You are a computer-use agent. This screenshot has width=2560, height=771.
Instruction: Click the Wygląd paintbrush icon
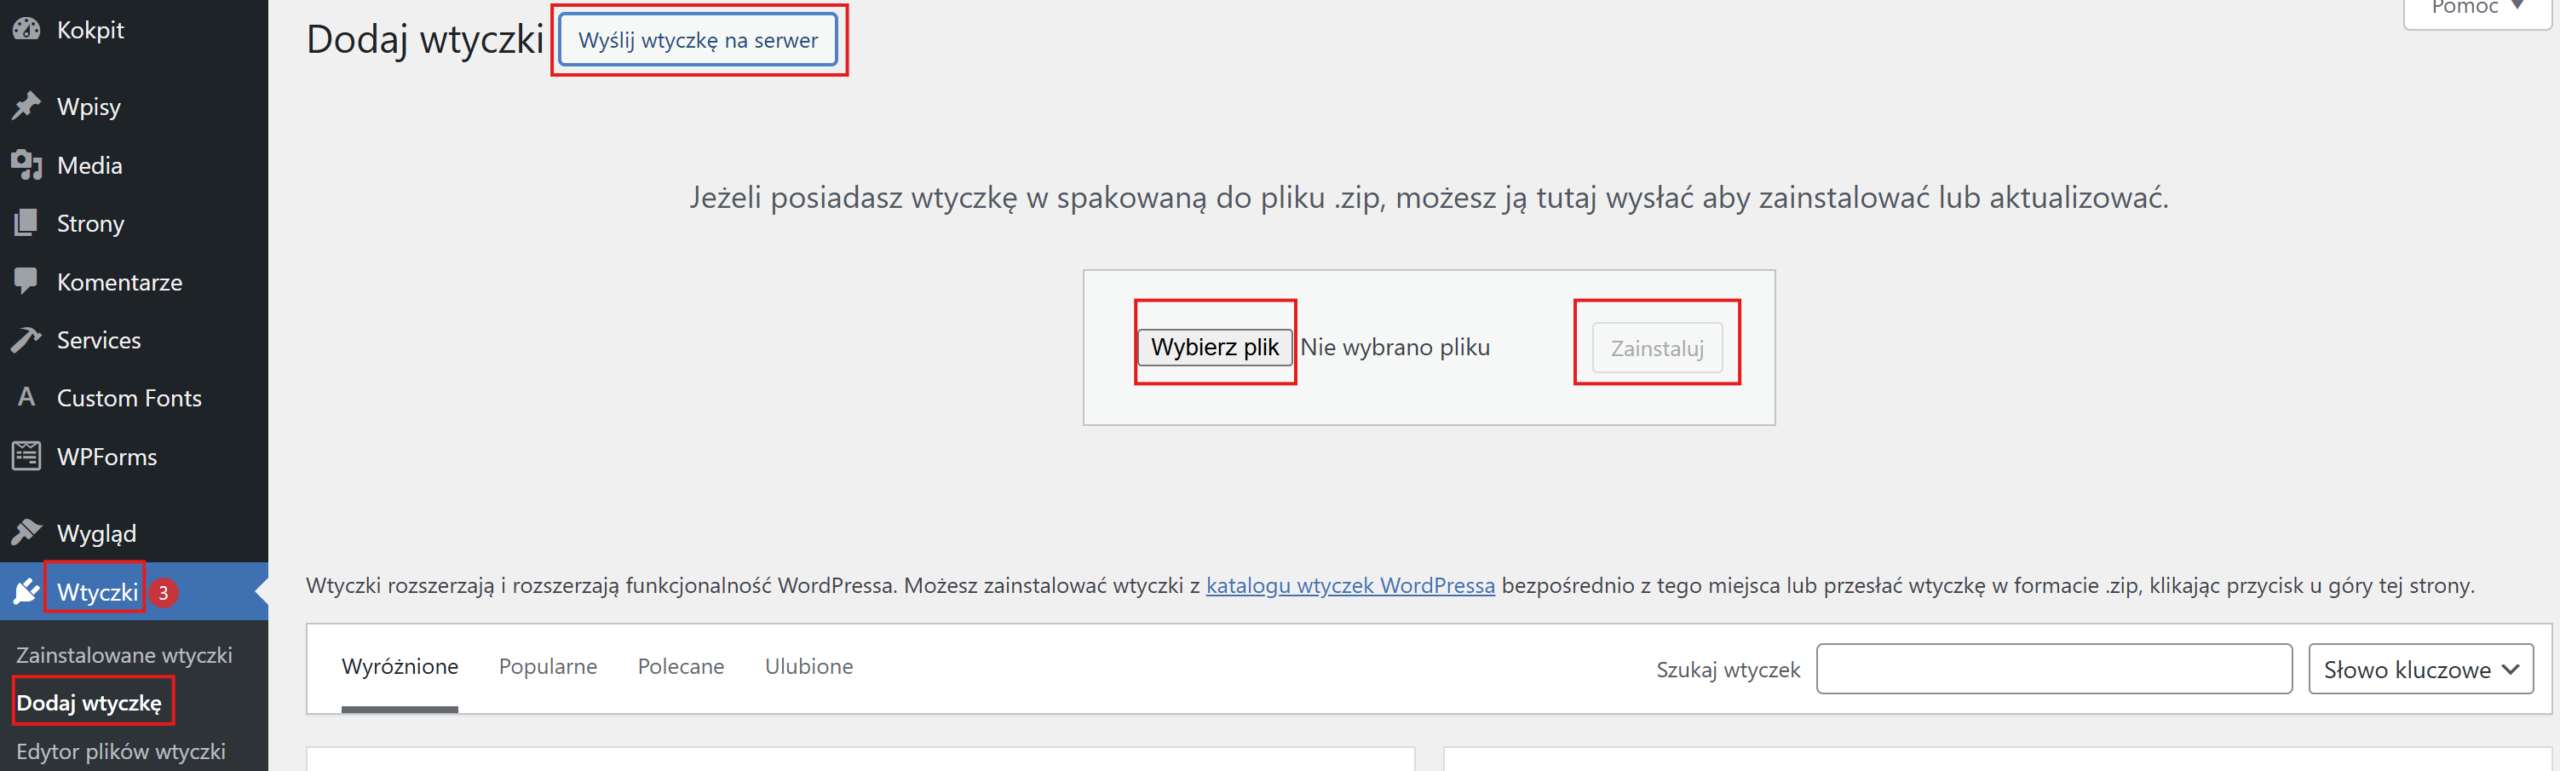coord(26,532)
